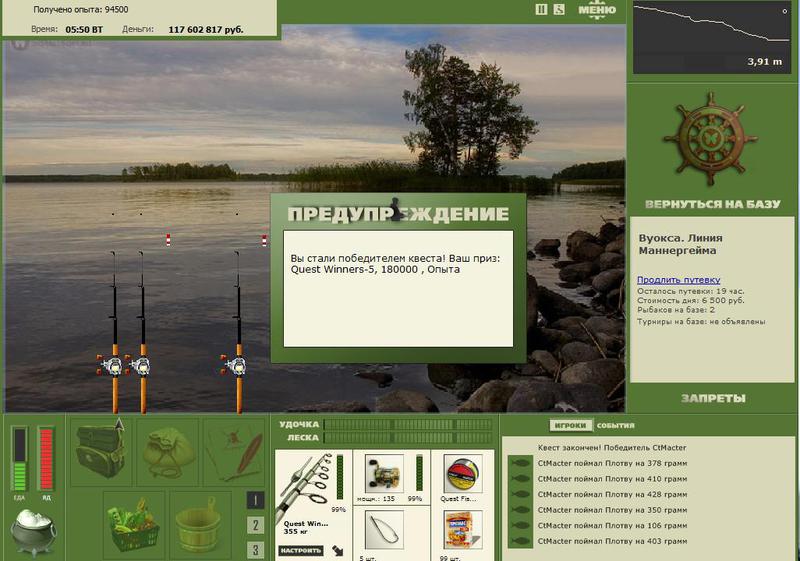Click 'Получено опыта: 94500' text

[81, 9]
